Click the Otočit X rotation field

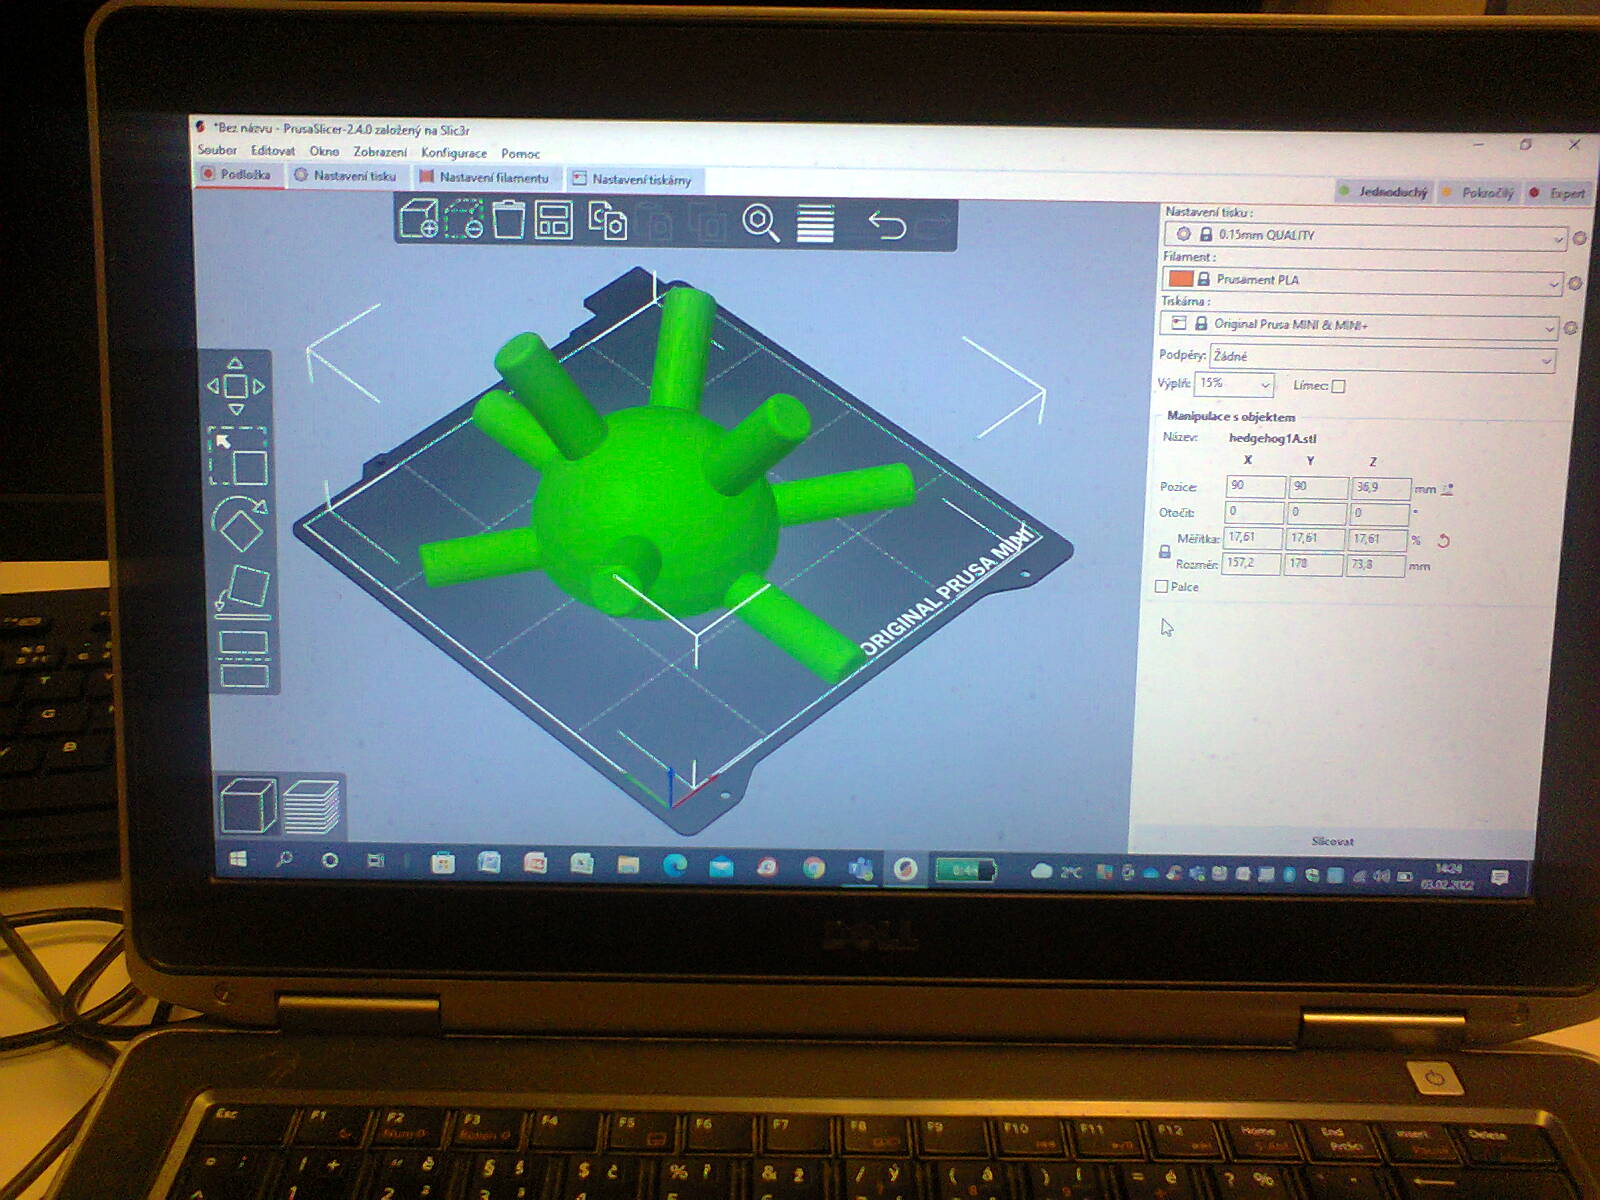tap(1254, 512)
